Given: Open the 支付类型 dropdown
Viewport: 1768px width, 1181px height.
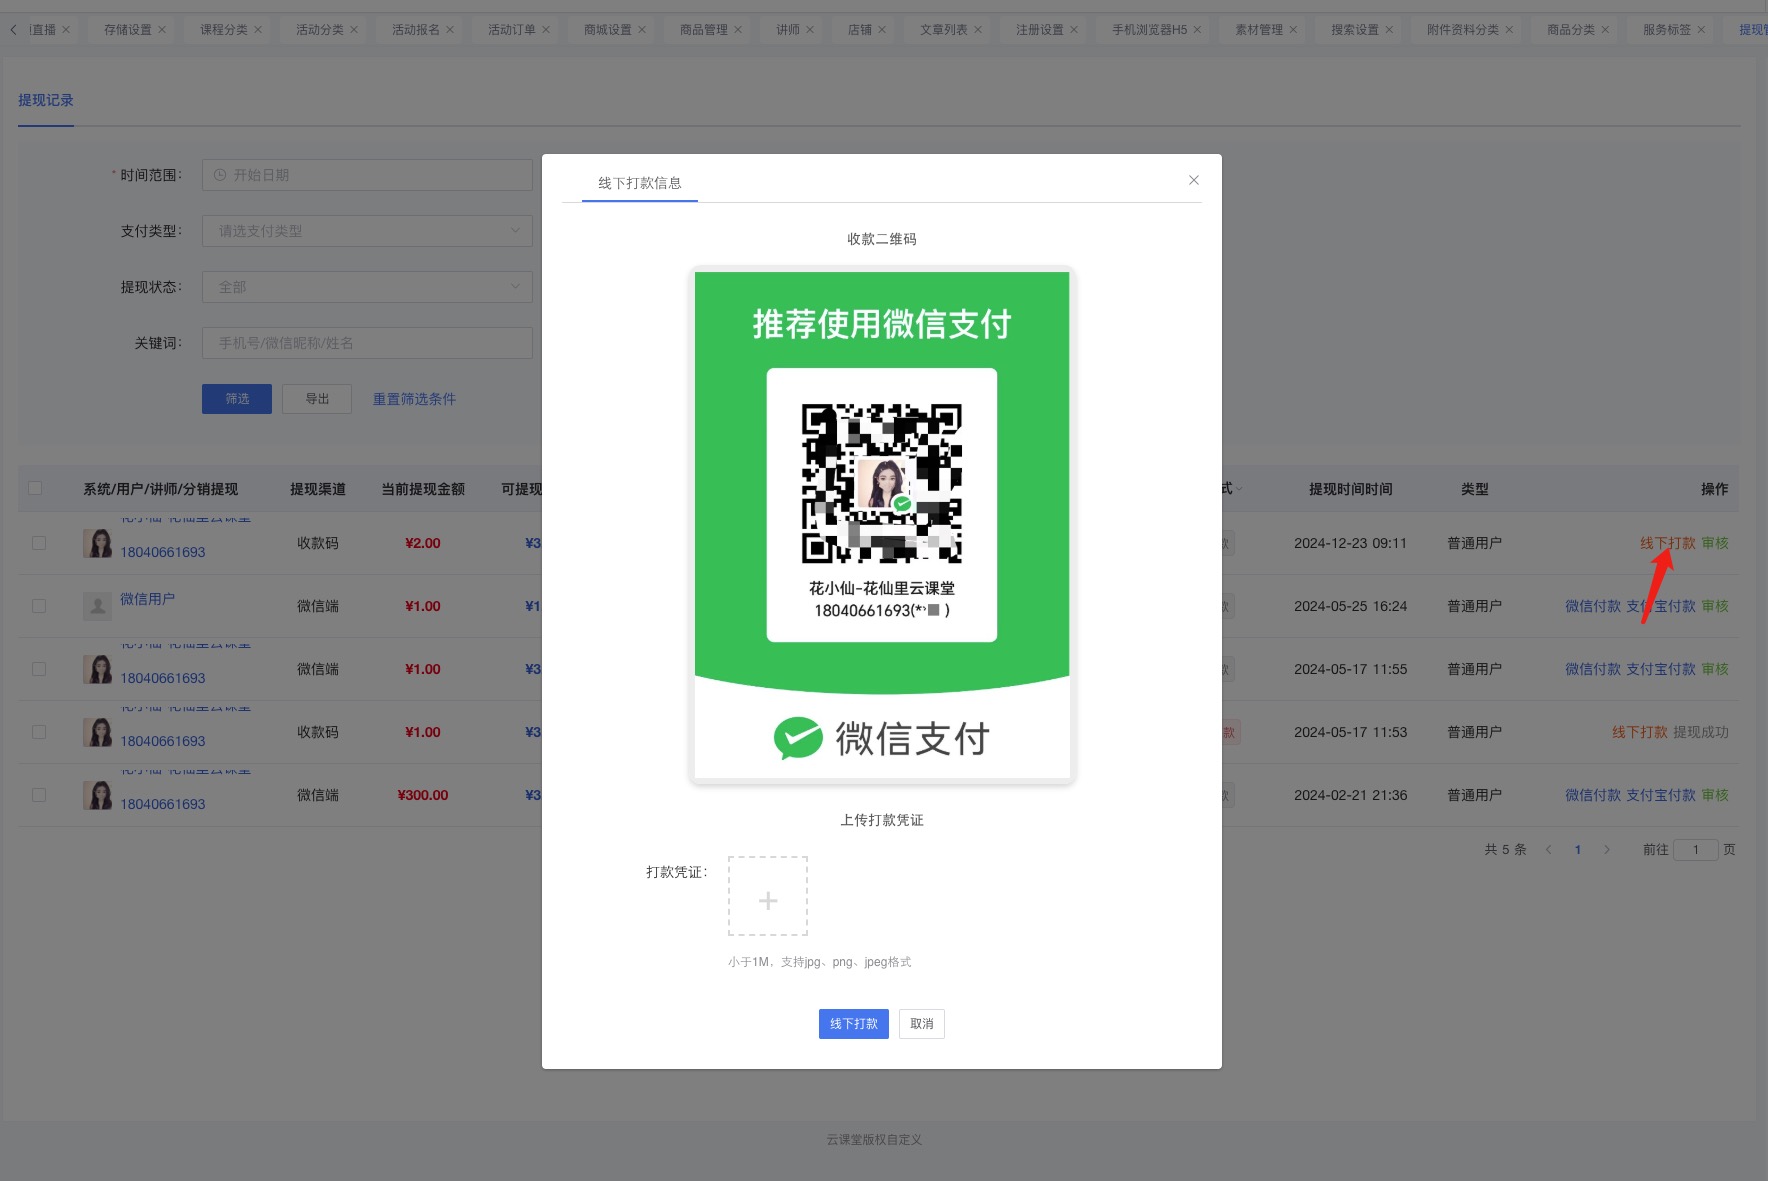Looking at the screenshot, I should [367, 231].
